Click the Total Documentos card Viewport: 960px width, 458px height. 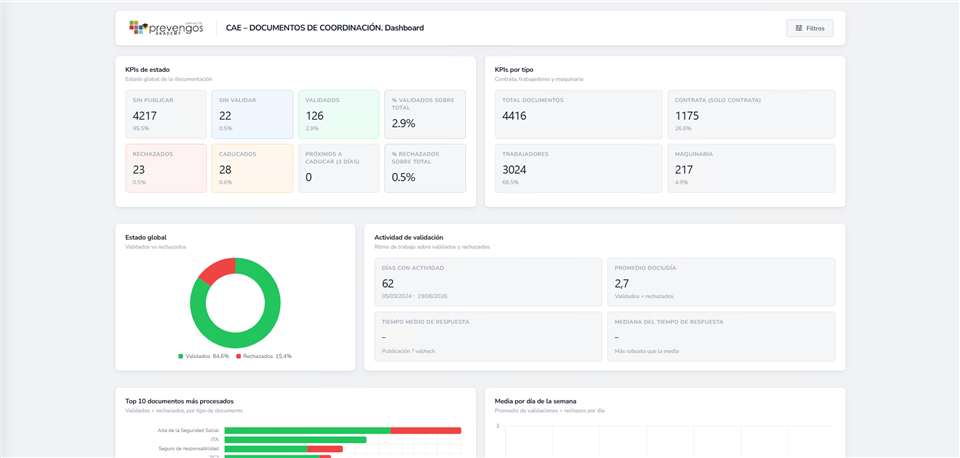coord(579,114)
